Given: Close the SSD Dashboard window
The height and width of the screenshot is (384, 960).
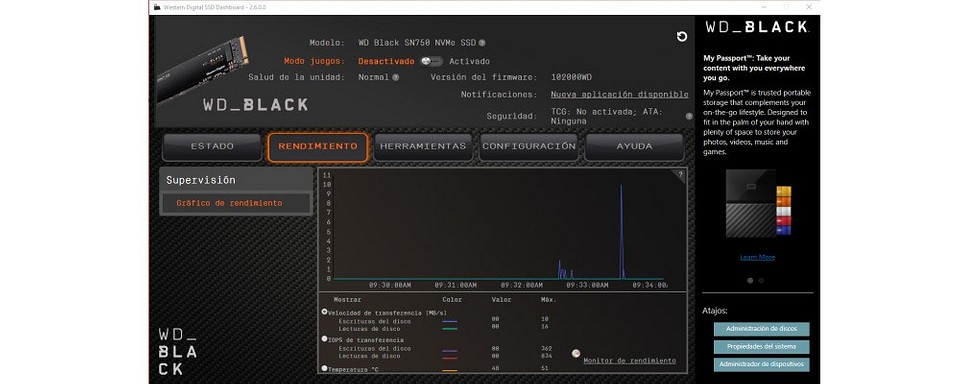Looking at the screenshot, I should click(x=809, y=7).
